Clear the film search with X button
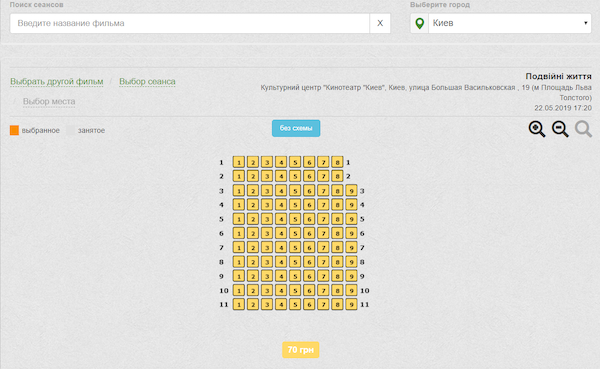The width and height of the screenshot is (600, 369). pos(380,23)
